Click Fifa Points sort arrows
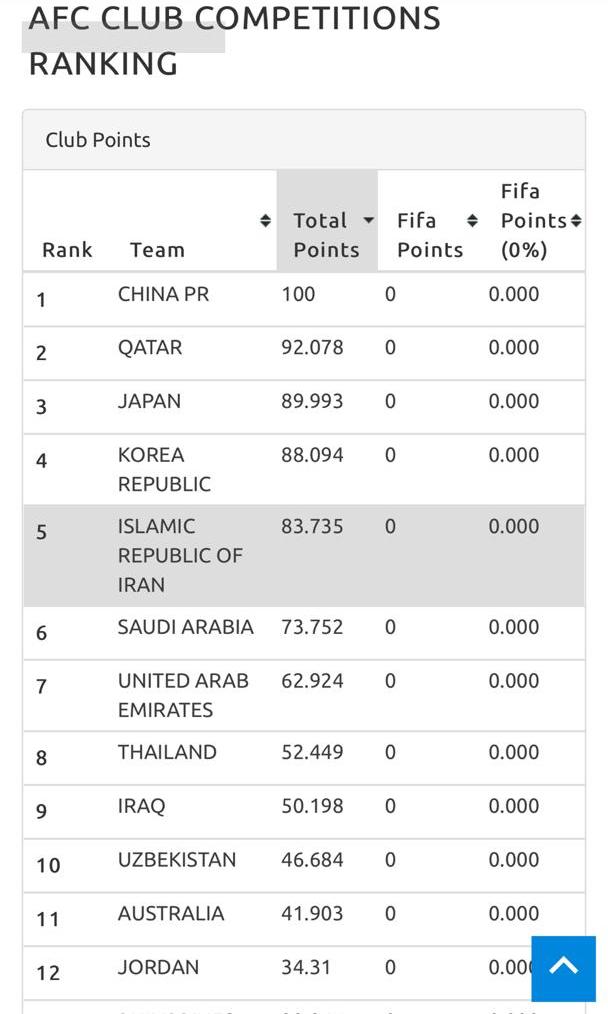Screen dimensions: 608x1014 472,221
